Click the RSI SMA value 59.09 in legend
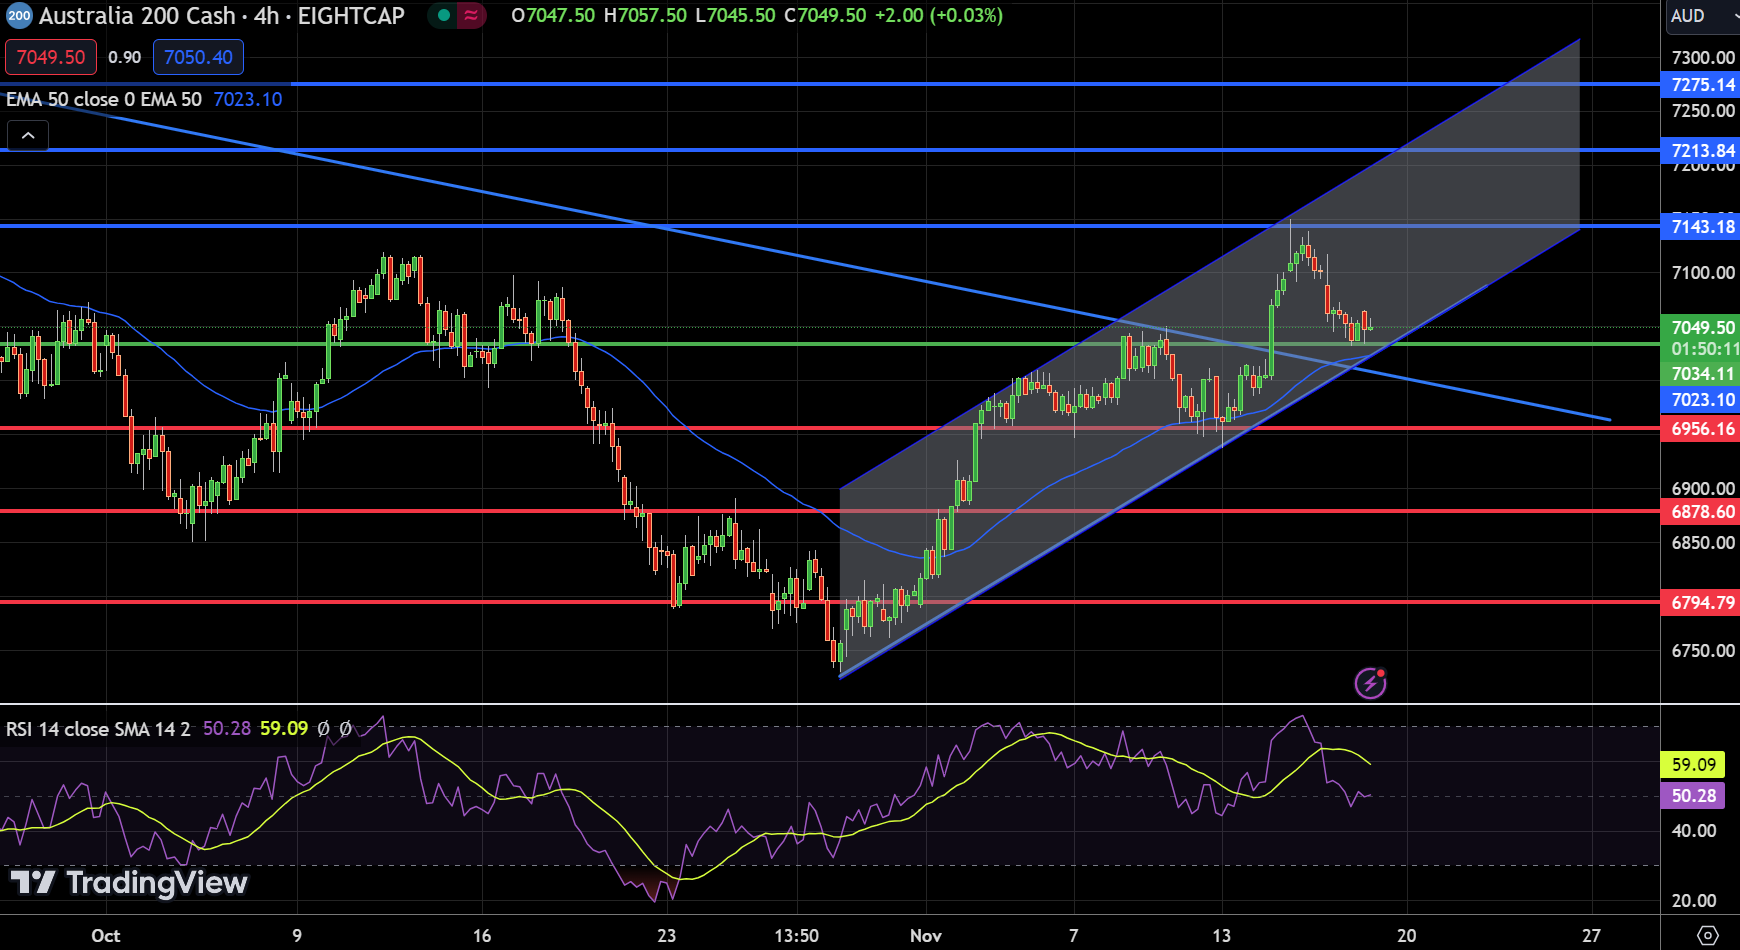The width and height of the screenshot is (1740, 950). click(284, 729)
